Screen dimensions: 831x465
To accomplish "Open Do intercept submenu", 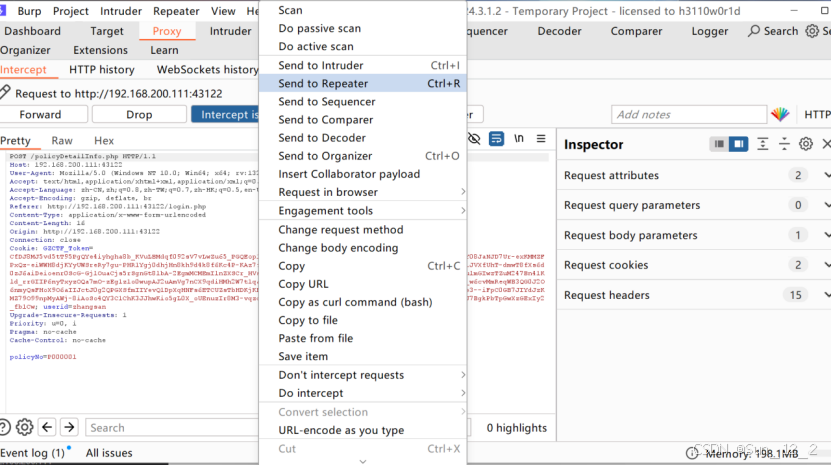I will pos(363,393).
